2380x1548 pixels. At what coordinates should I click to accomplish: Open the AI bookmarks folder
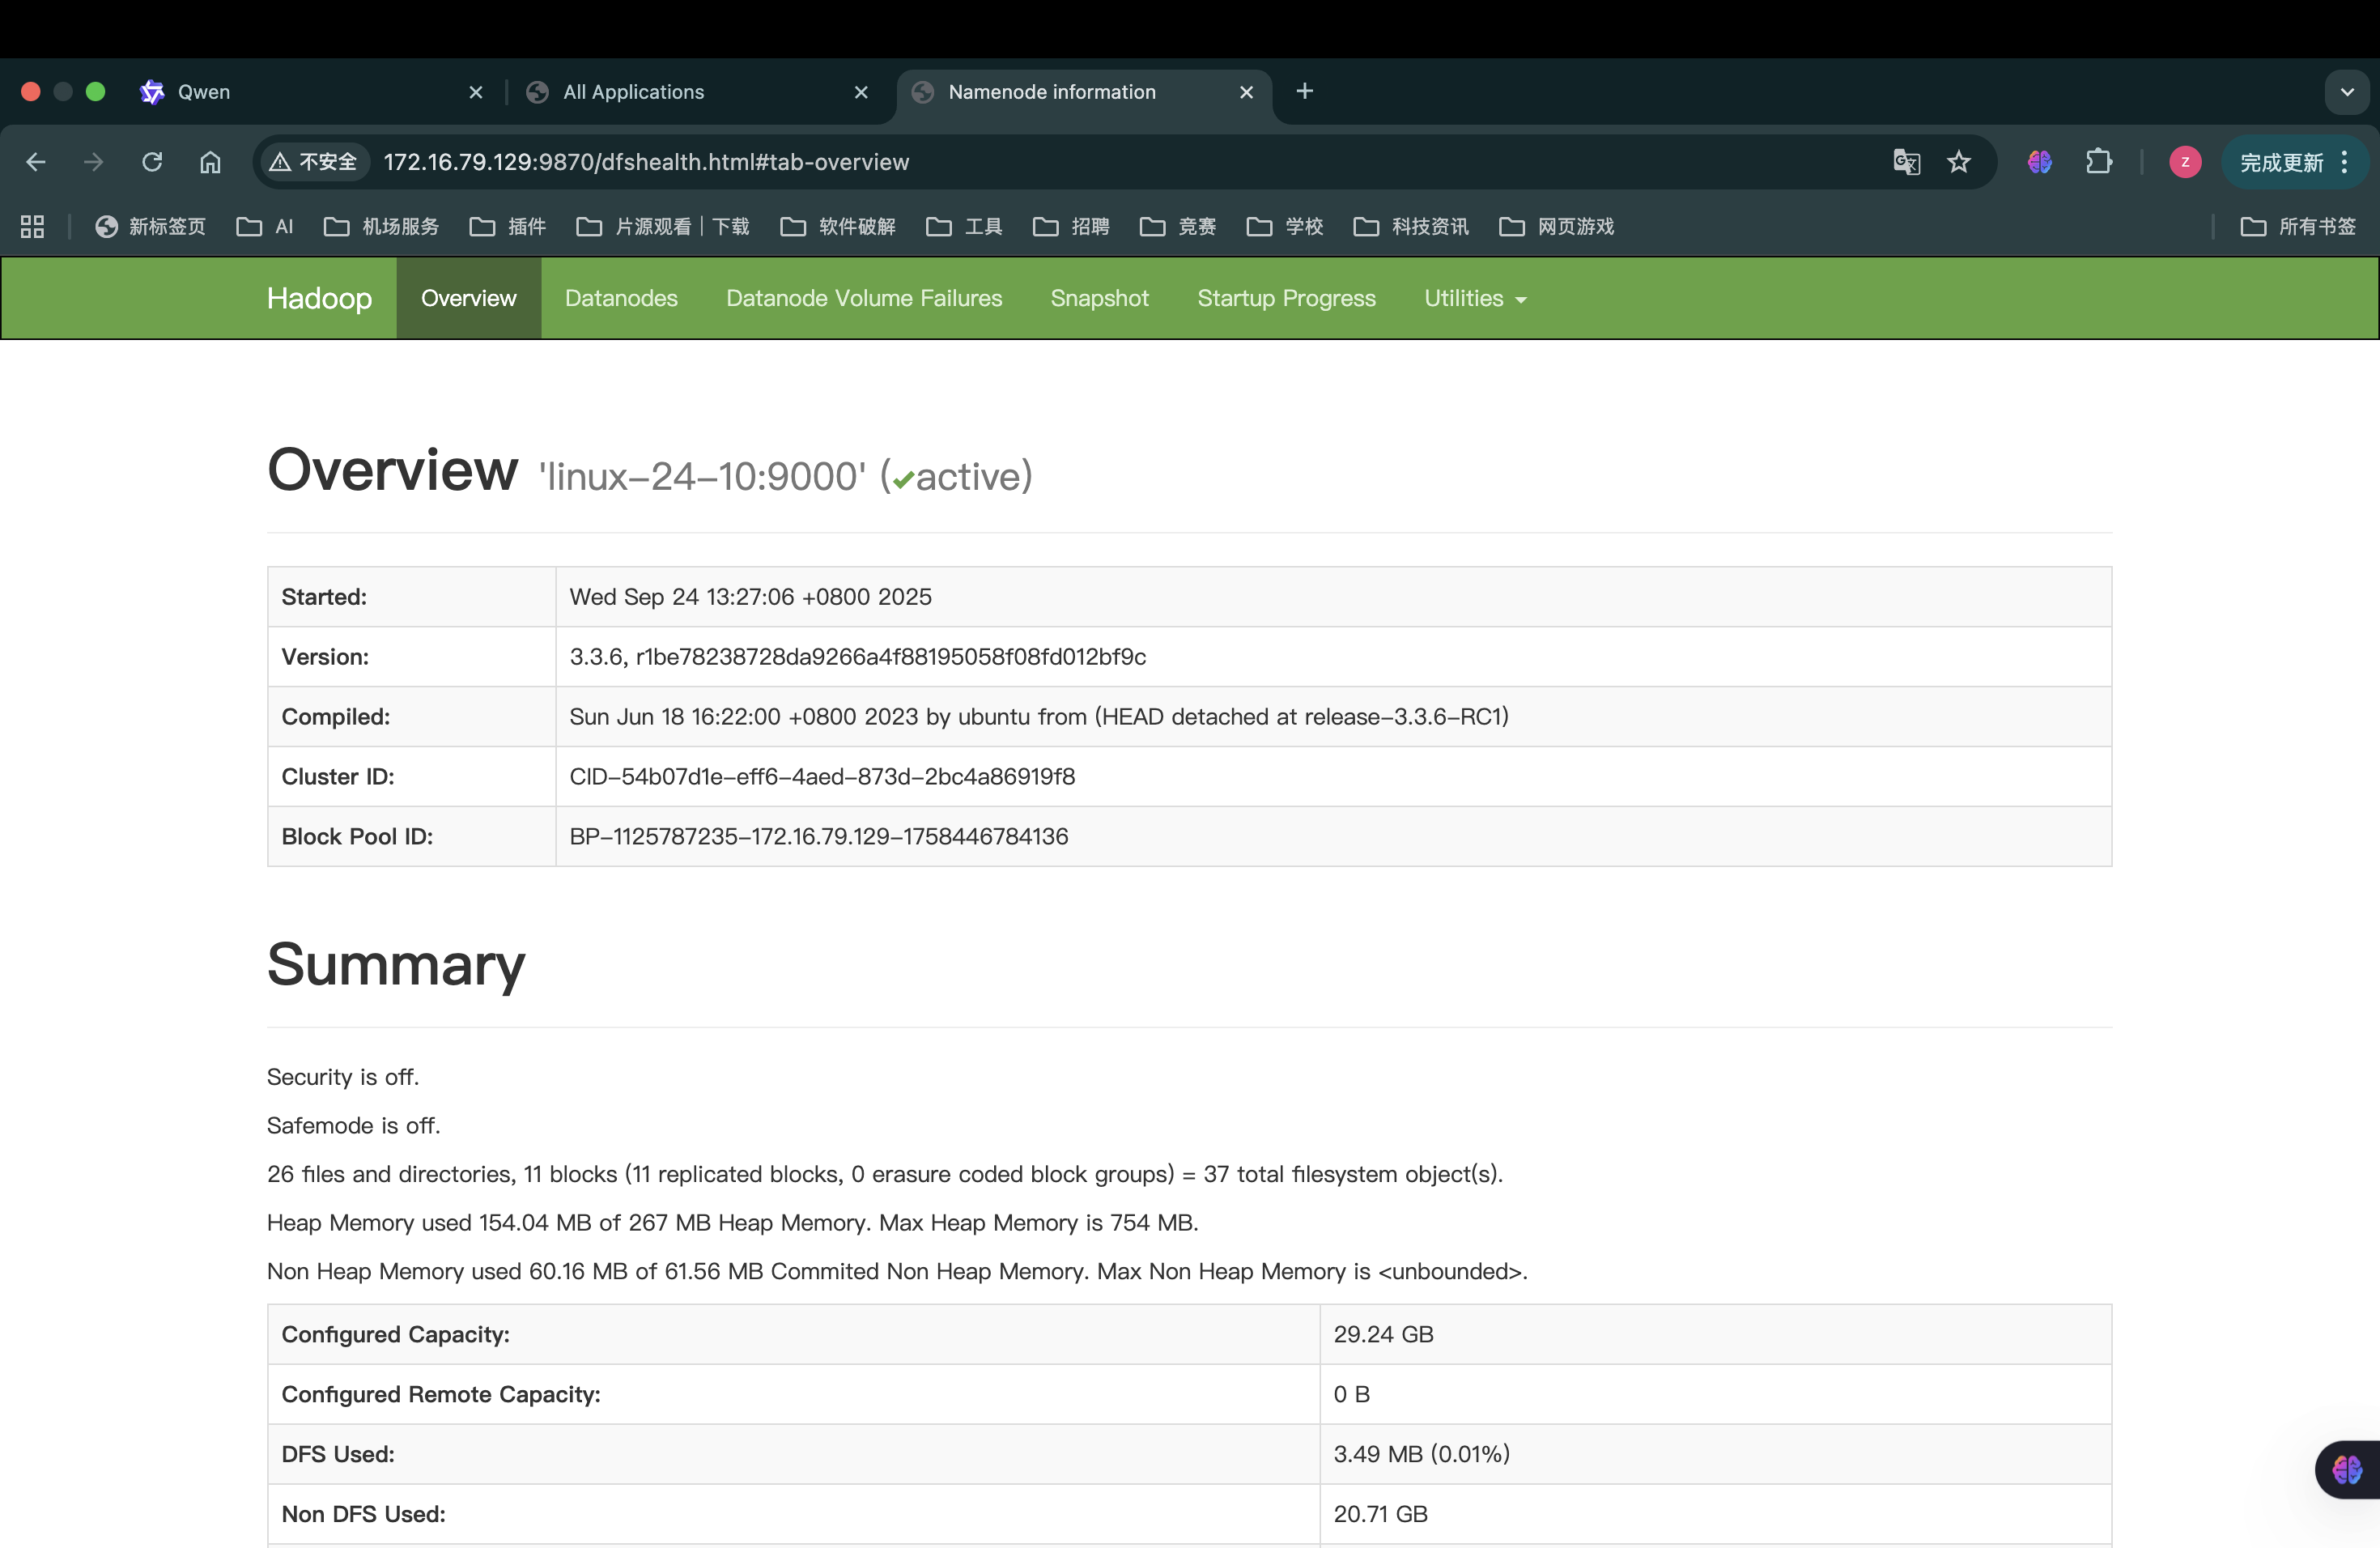coord(265,227)
